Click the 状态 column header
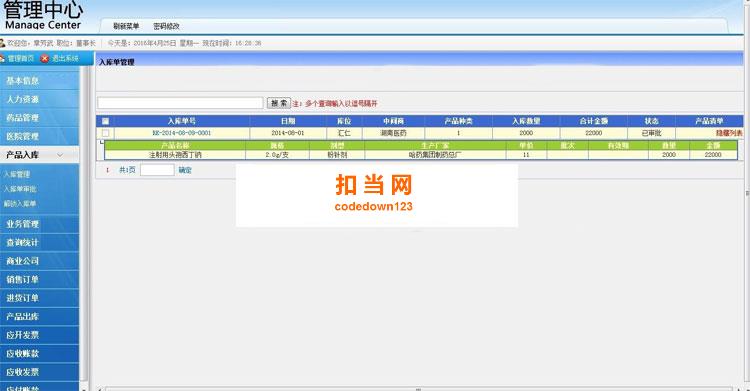Image resolution: width=750 pixels, height=391 pixels. click(x=651, y=121)
